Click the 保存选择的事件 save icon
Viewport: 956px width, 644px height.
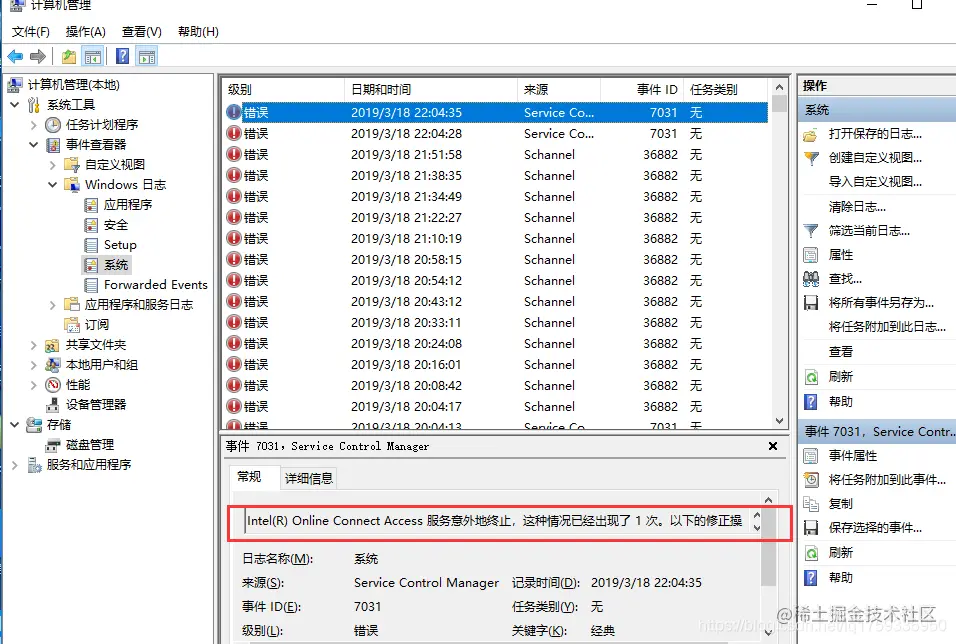(x=811, y=528)
